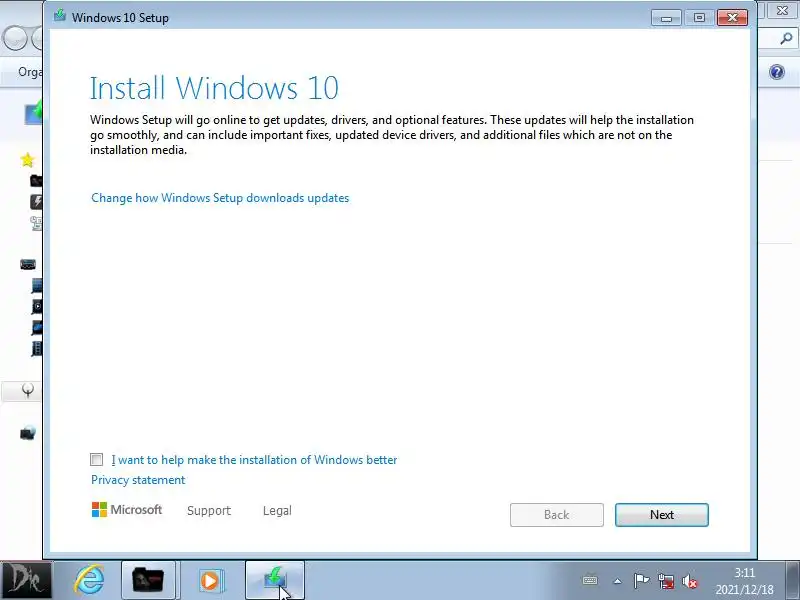Click the Explorer back navigation button
This screenshot has height=600, width=800.
point(15,38)
